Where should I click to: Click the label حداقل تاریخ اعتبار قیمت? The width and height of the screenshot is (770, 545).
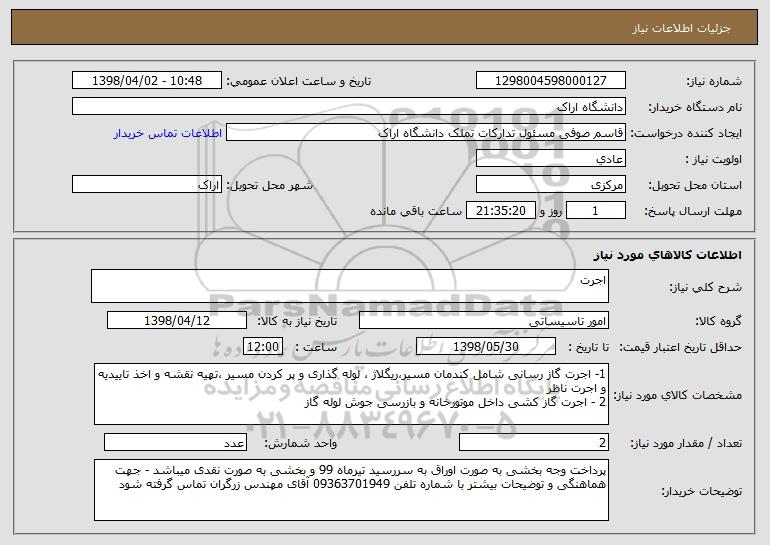pos(681,347)
